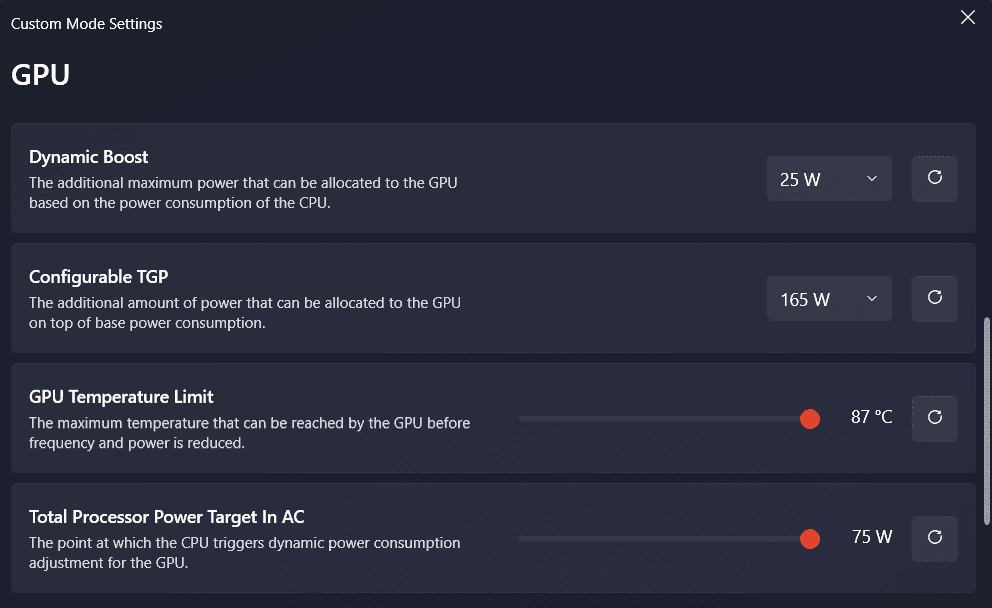Viewport: 992px width, 608px height.
Task: Open the Configurable TGP 165 W dropdown
Action: click(x=828, y=299)
